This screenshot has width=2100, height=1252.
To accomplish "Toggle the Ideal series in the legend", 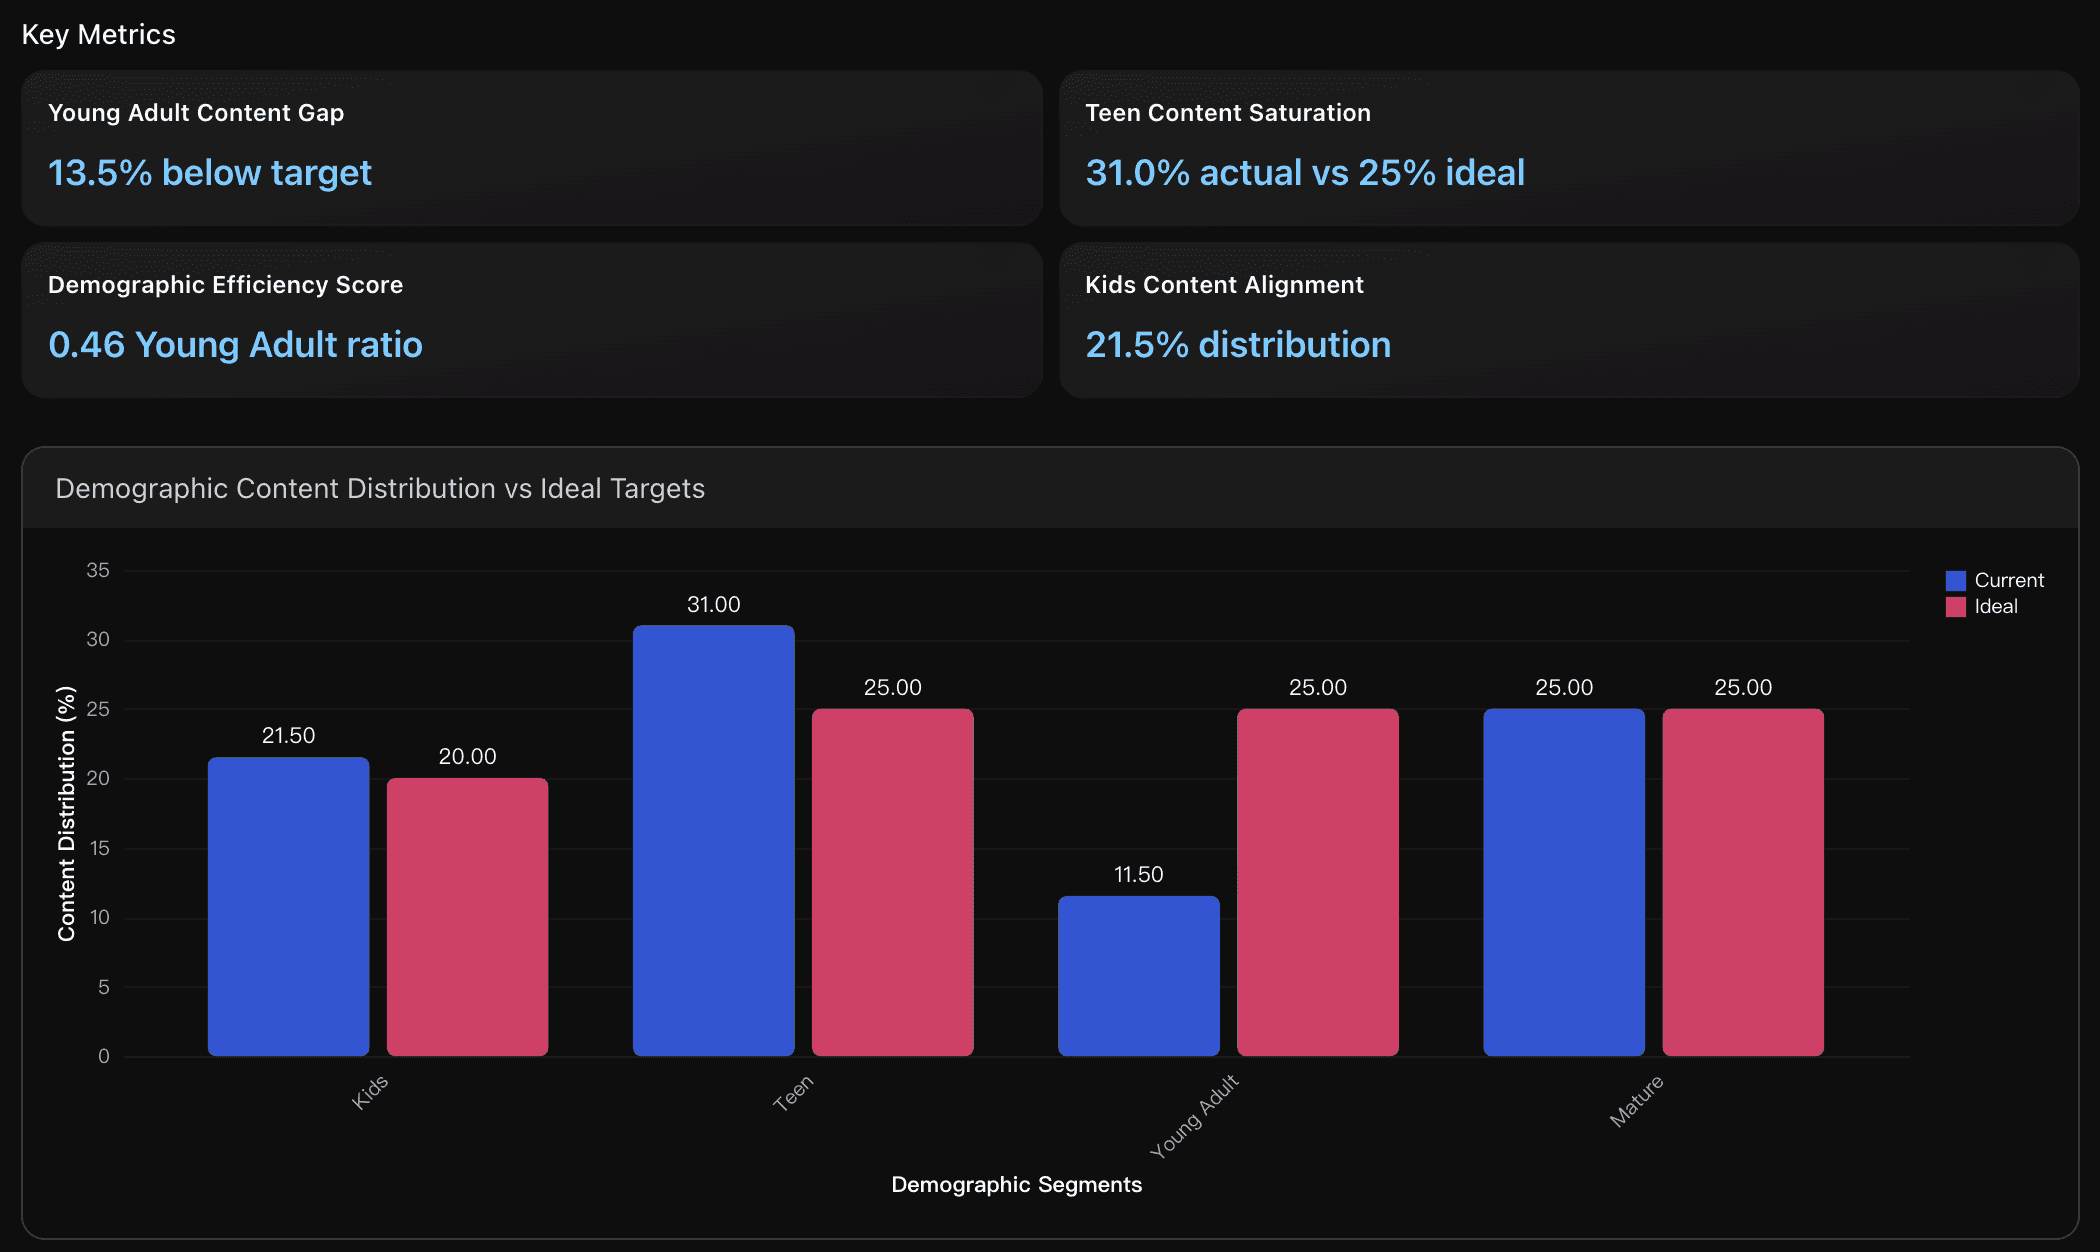I will 1996,606.
